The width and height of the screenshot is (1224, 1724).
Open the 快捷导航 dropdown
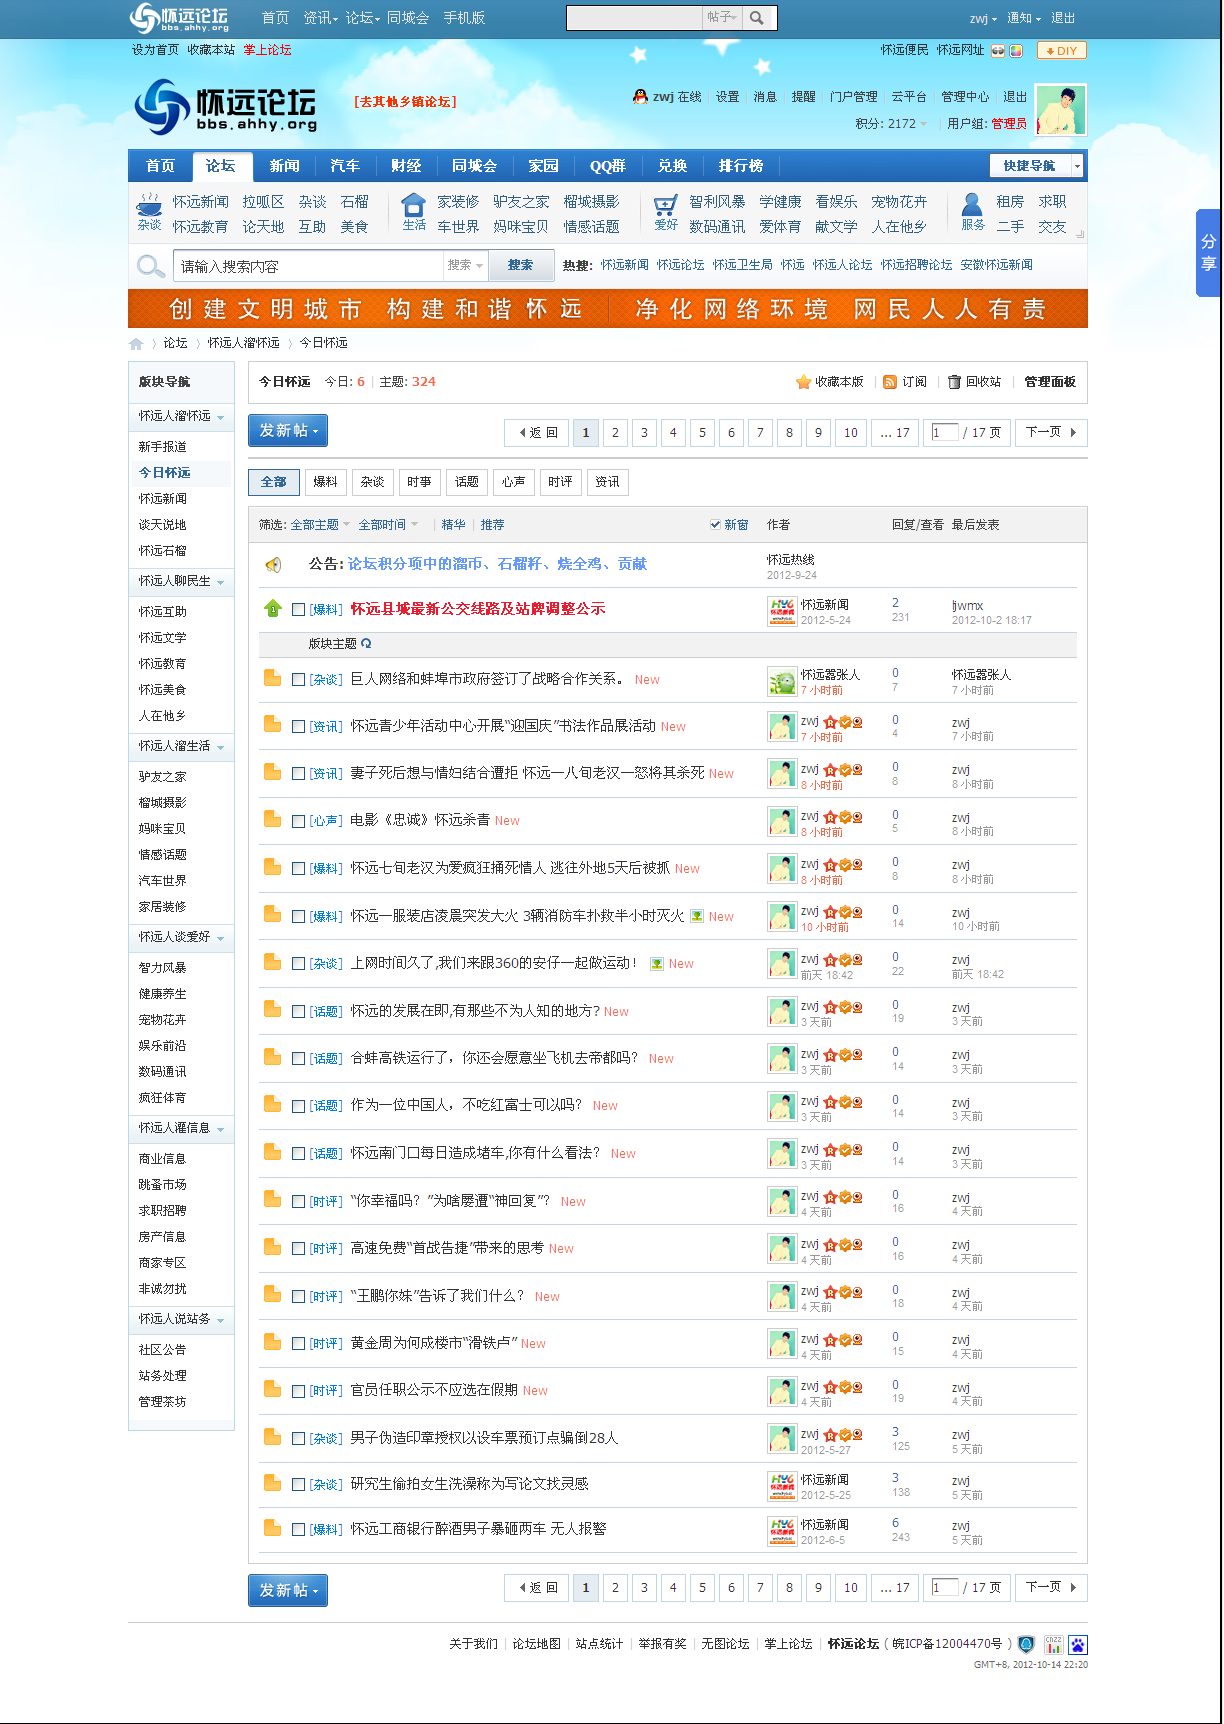[1036, 166]
